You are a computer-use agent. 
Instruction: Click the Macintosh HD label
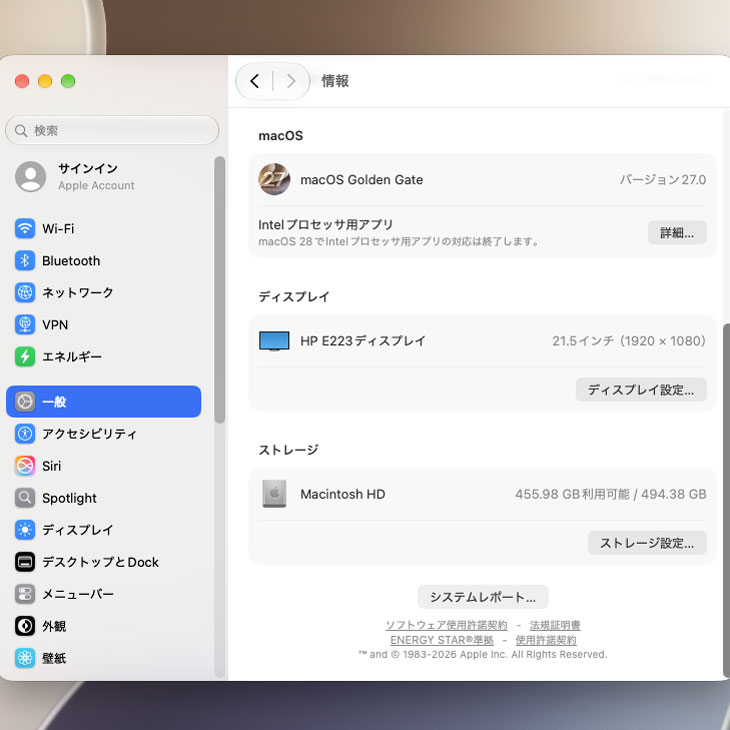343,494
